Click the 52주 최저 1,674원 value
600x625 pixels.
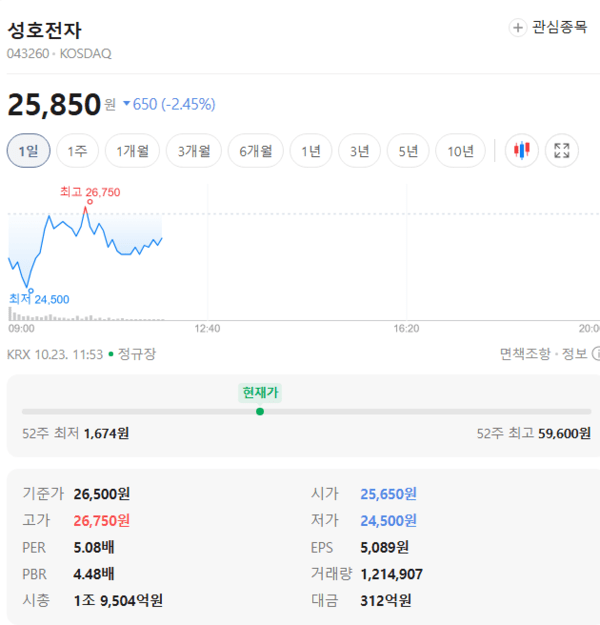click(106, 433)
